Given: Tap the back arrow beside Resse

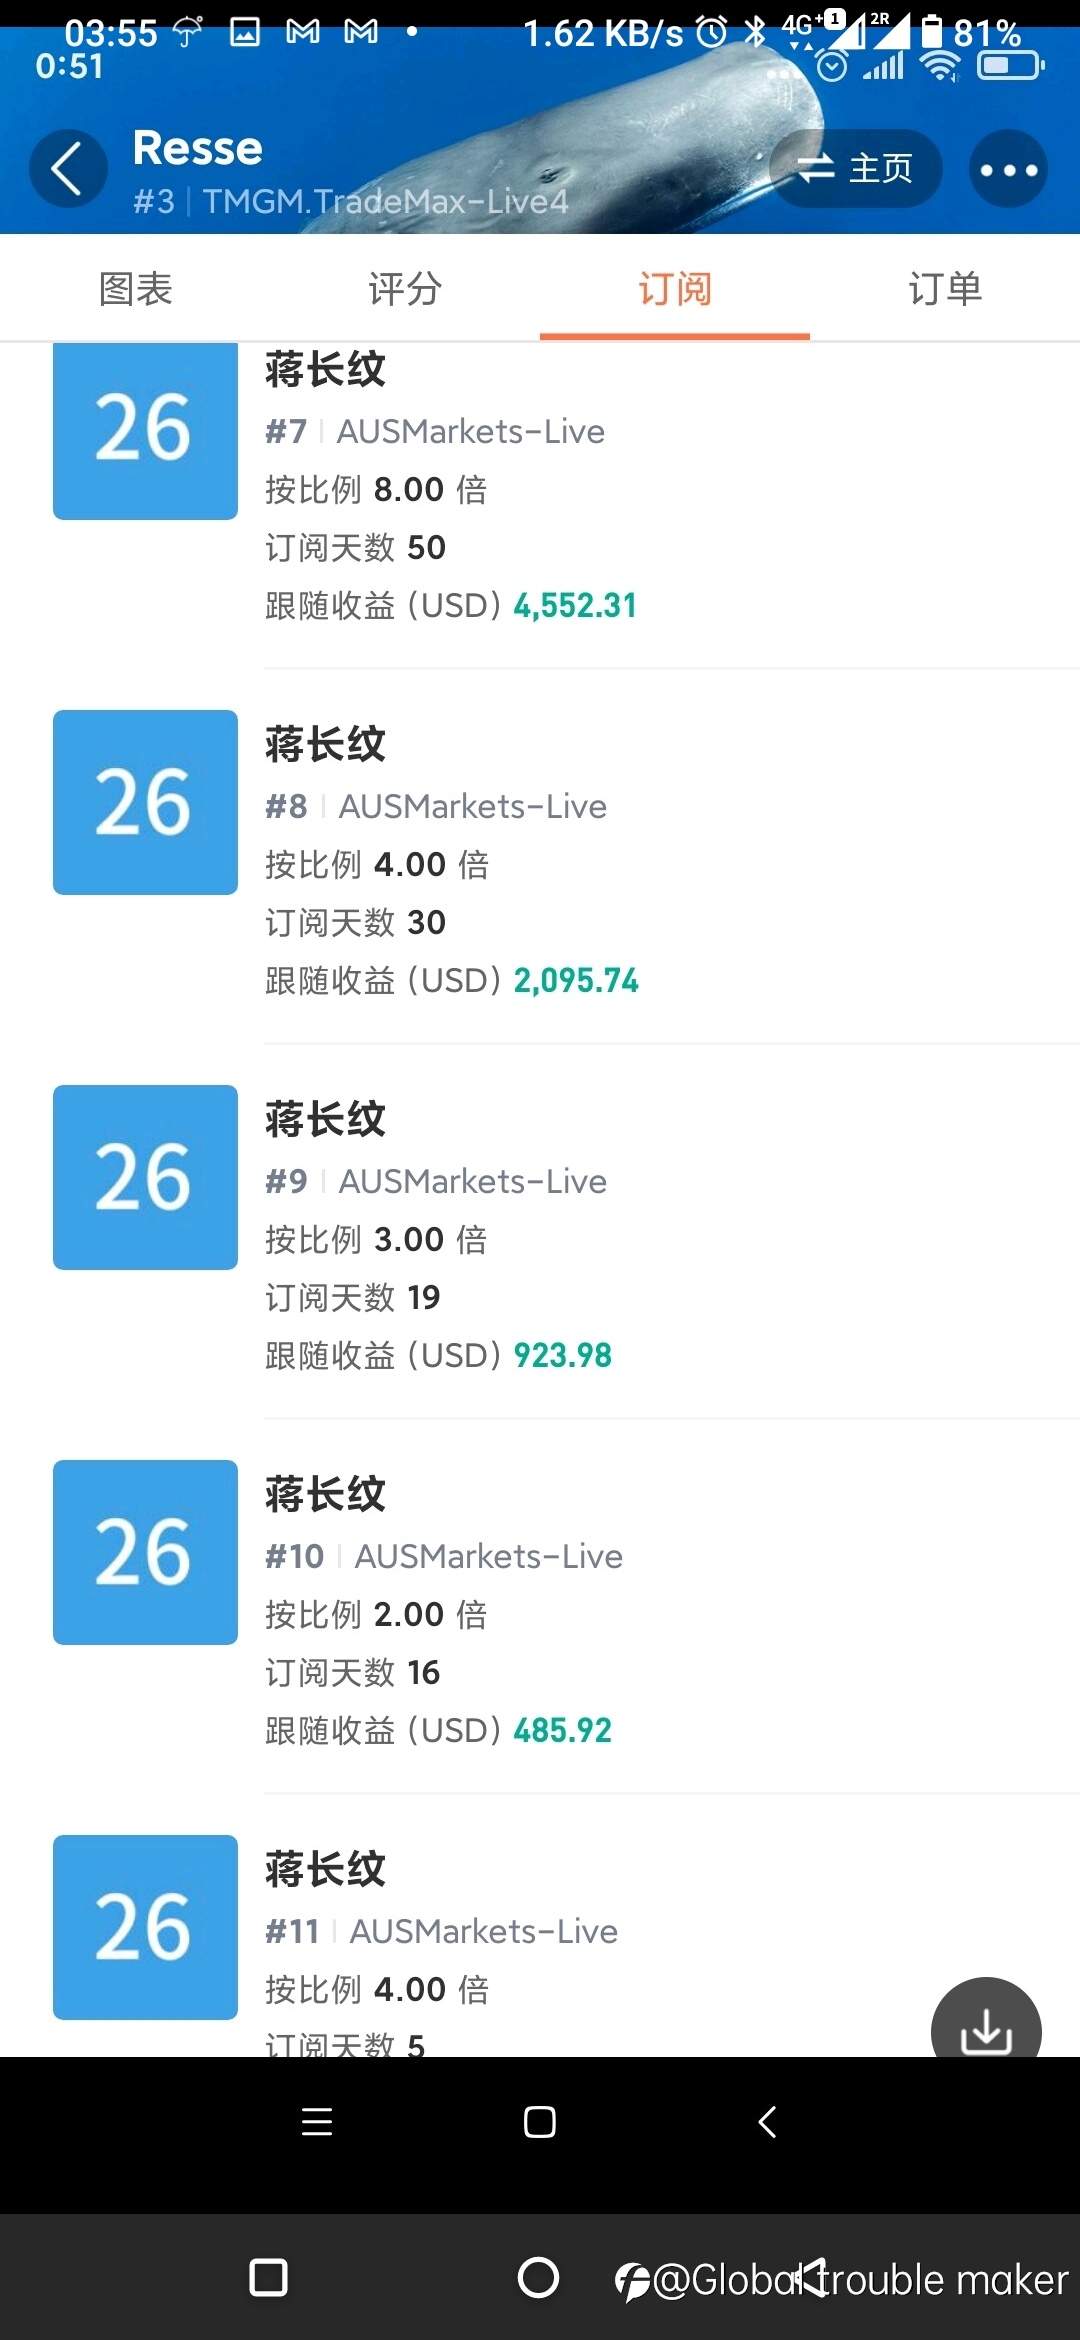Looking at the screenshot, I should [x=68, y=169].
